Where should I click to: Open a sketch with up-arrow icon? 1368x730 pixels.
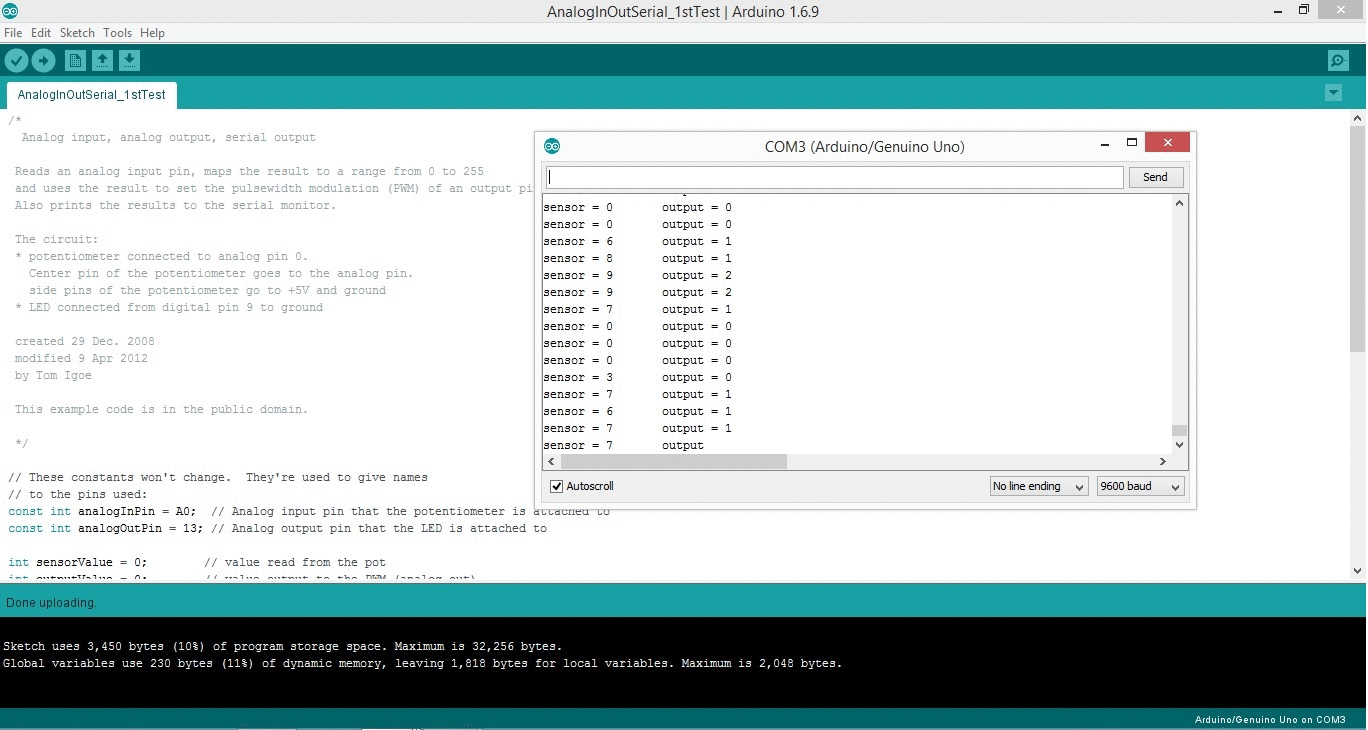pyautogui.click(x=102, y=61)
